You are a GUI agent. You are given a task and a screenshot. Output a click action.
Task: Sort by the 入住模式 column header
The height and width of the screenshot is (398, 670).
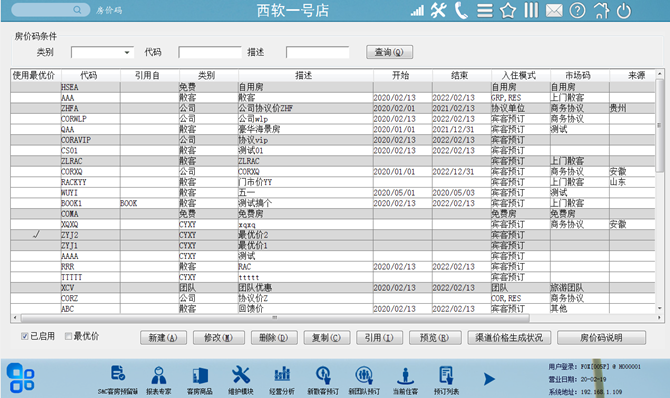click(520, 76)
